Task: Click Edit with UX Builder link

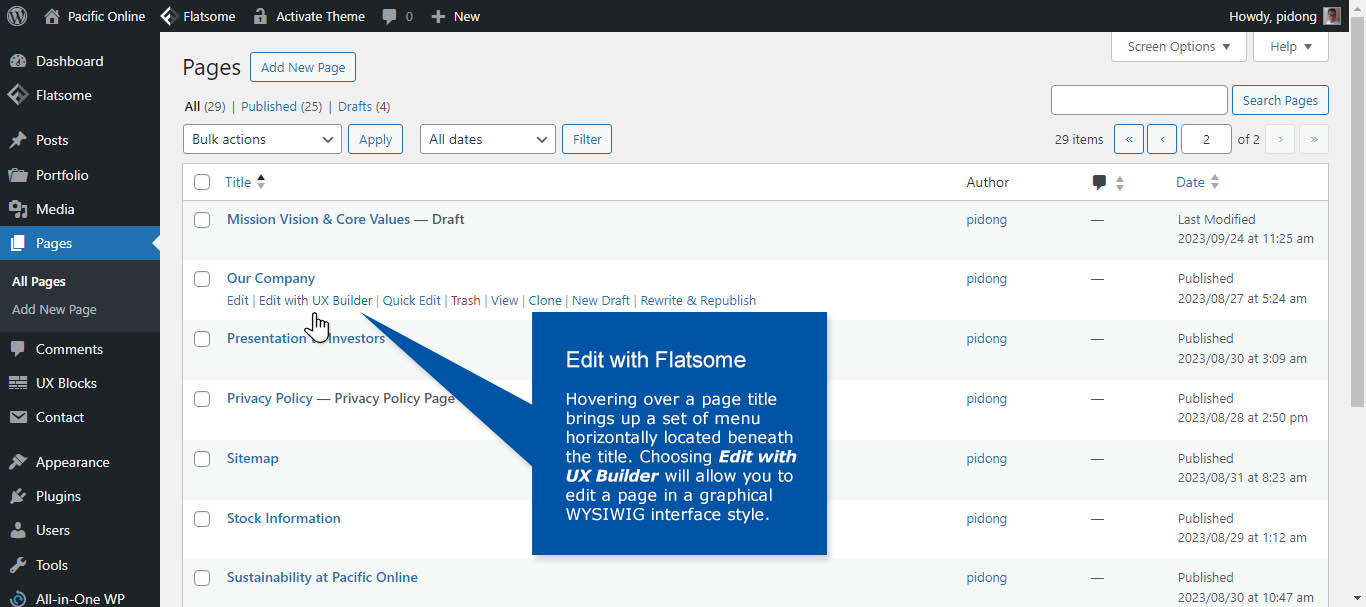Action: pos(315,300)
